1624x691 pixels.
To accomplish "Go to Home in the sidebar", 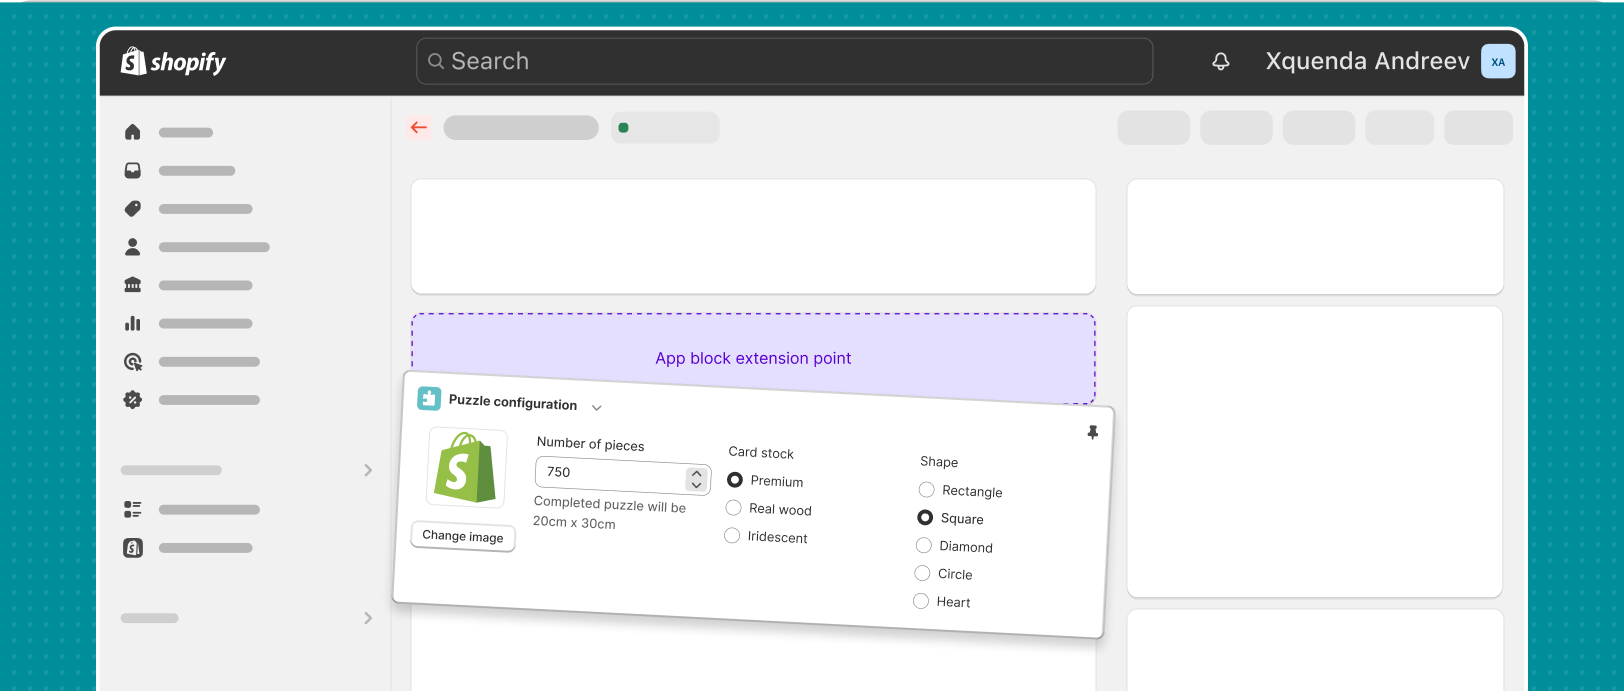I will tap(133, 132).
